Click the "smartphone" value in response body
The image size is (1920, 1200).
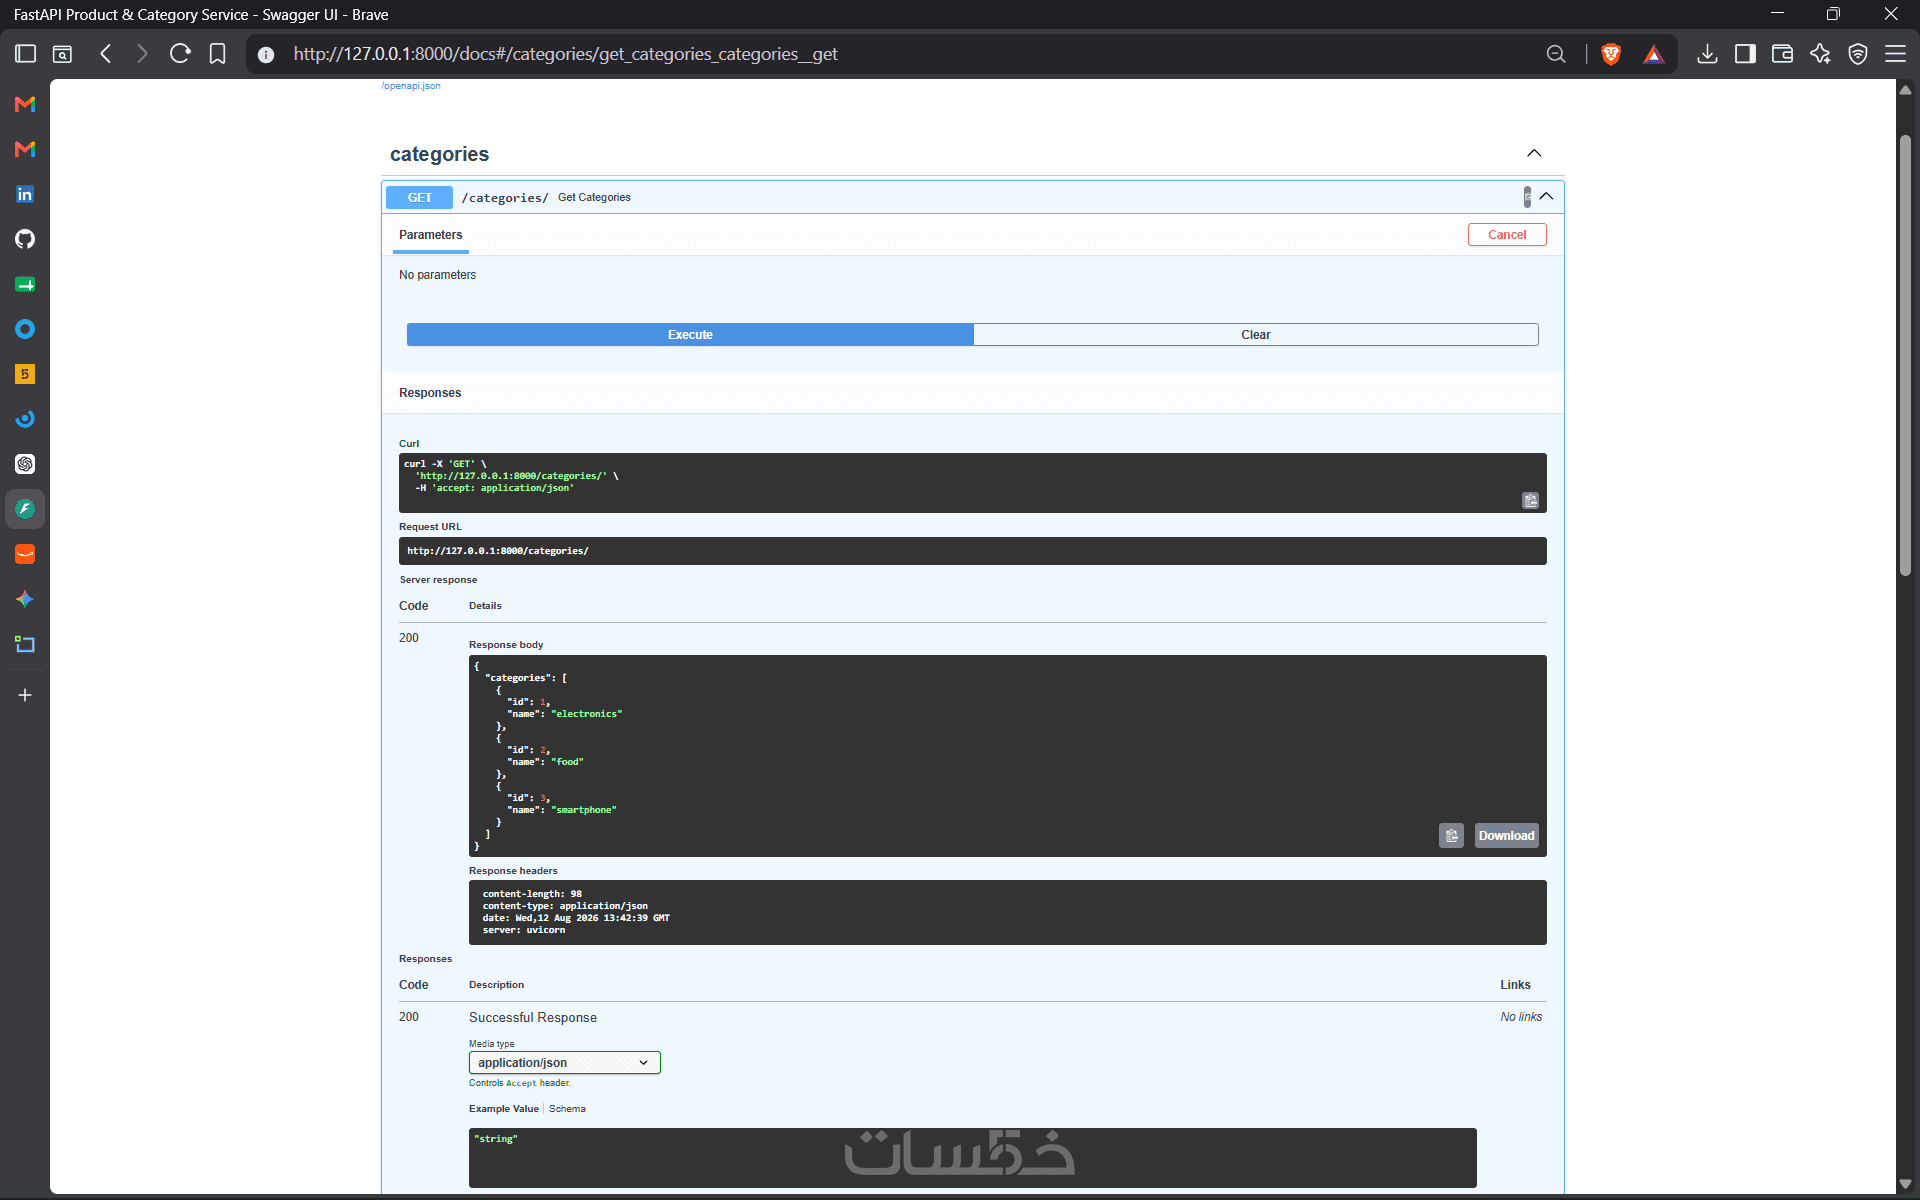pyautogui.click(x=584, y=810)
